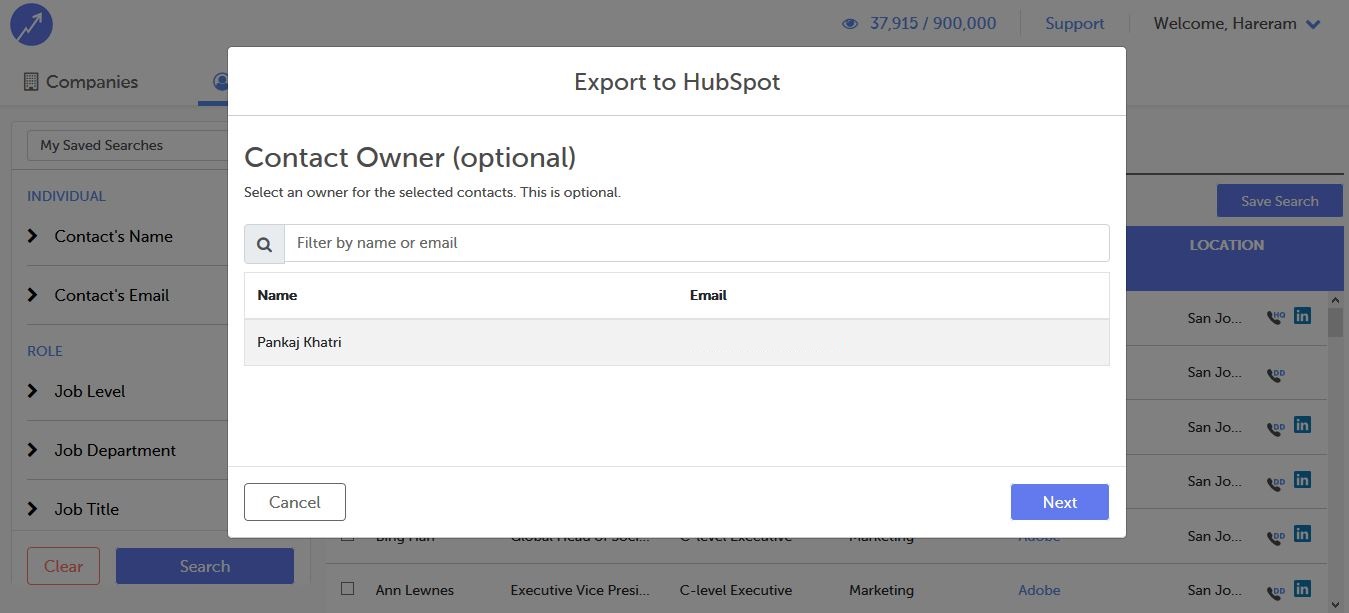Click the Filter by name or email field
This screenshot has width=1349, height=613.
[x=697, y=243]
